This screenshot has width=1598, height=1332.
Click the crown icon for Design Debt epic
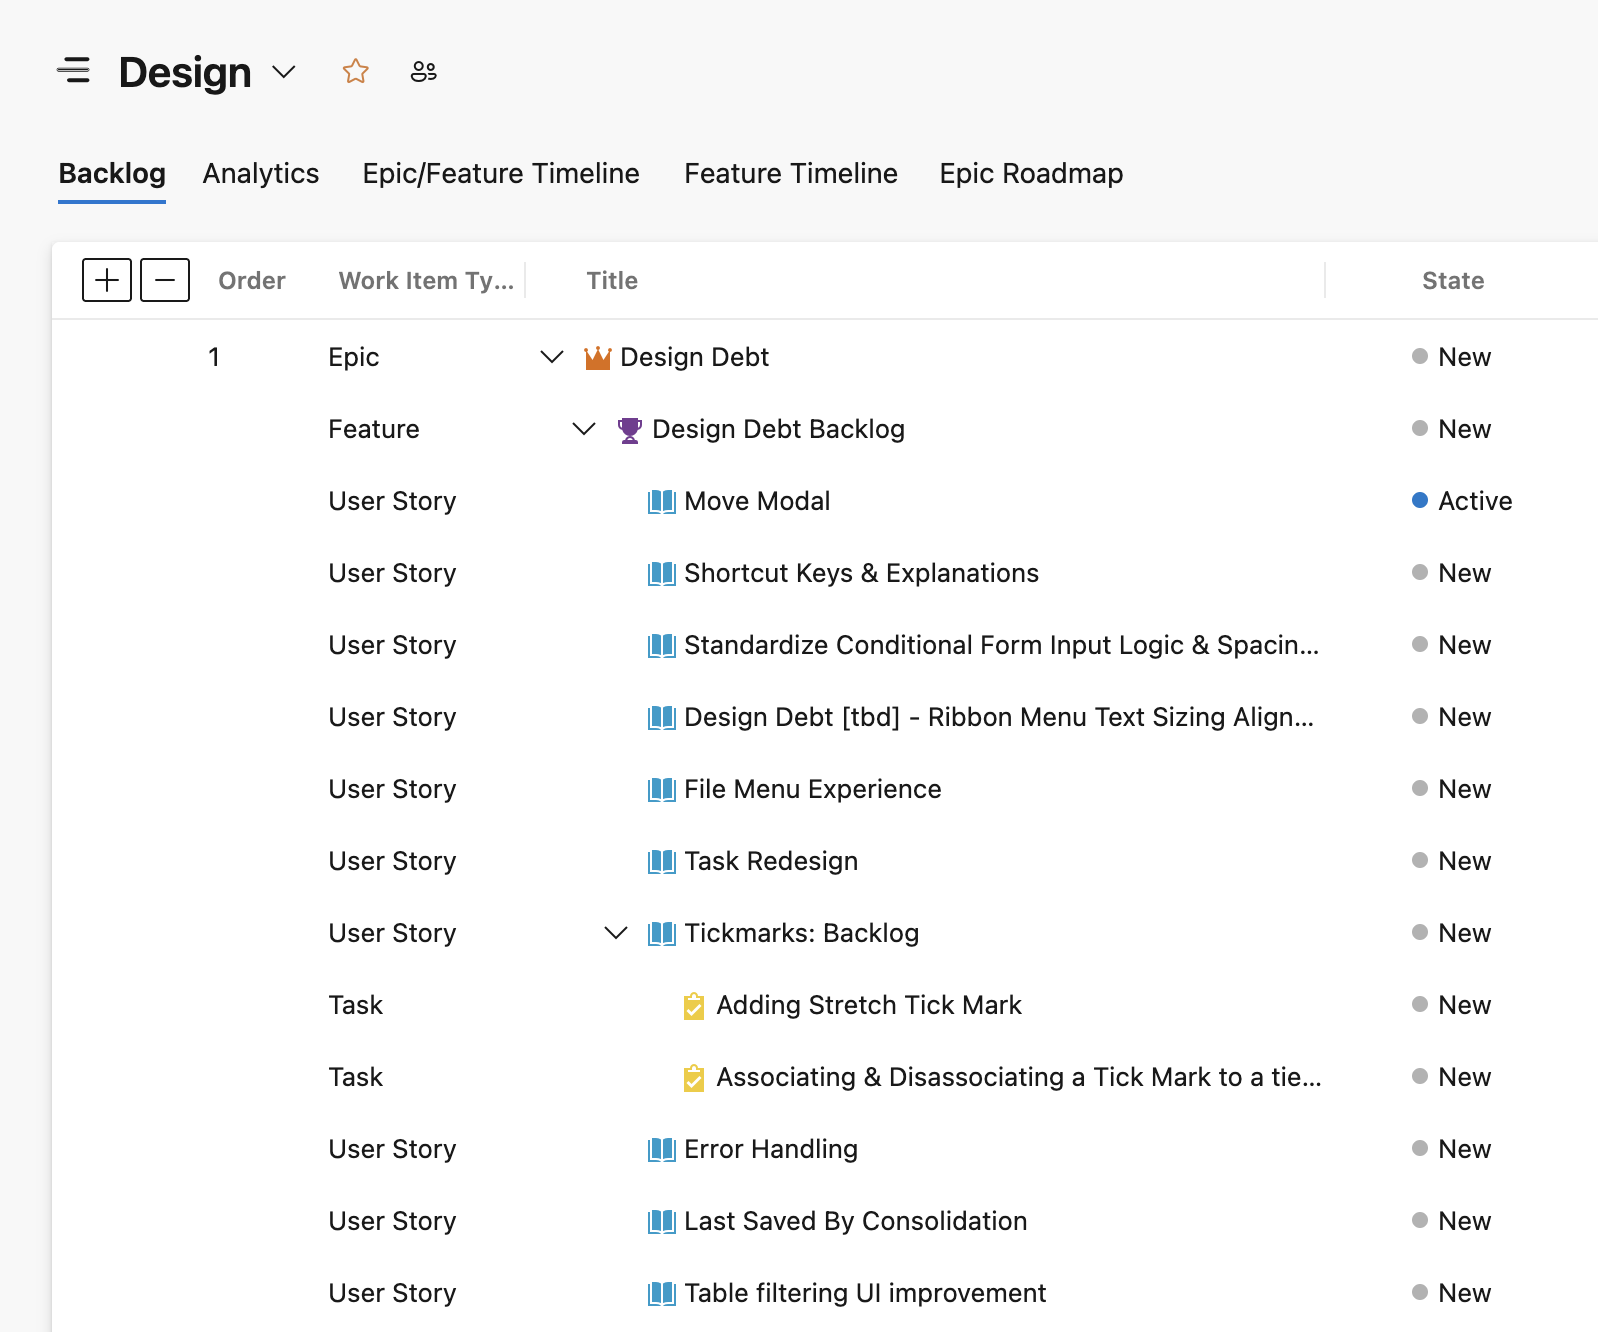coord(597,358)
